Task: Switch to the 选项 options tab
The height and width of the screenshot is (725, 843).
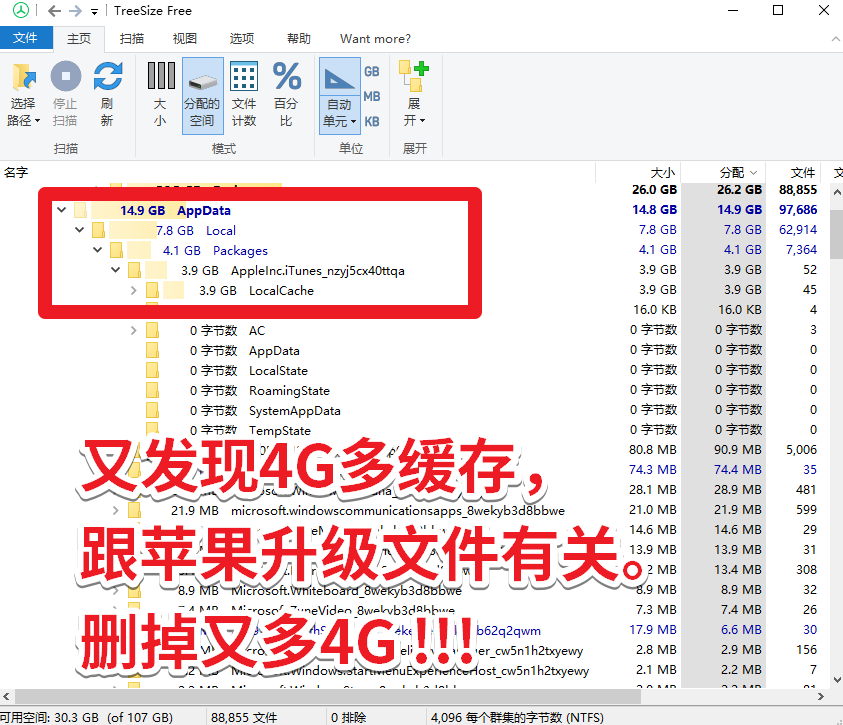Action: point(241,39)
